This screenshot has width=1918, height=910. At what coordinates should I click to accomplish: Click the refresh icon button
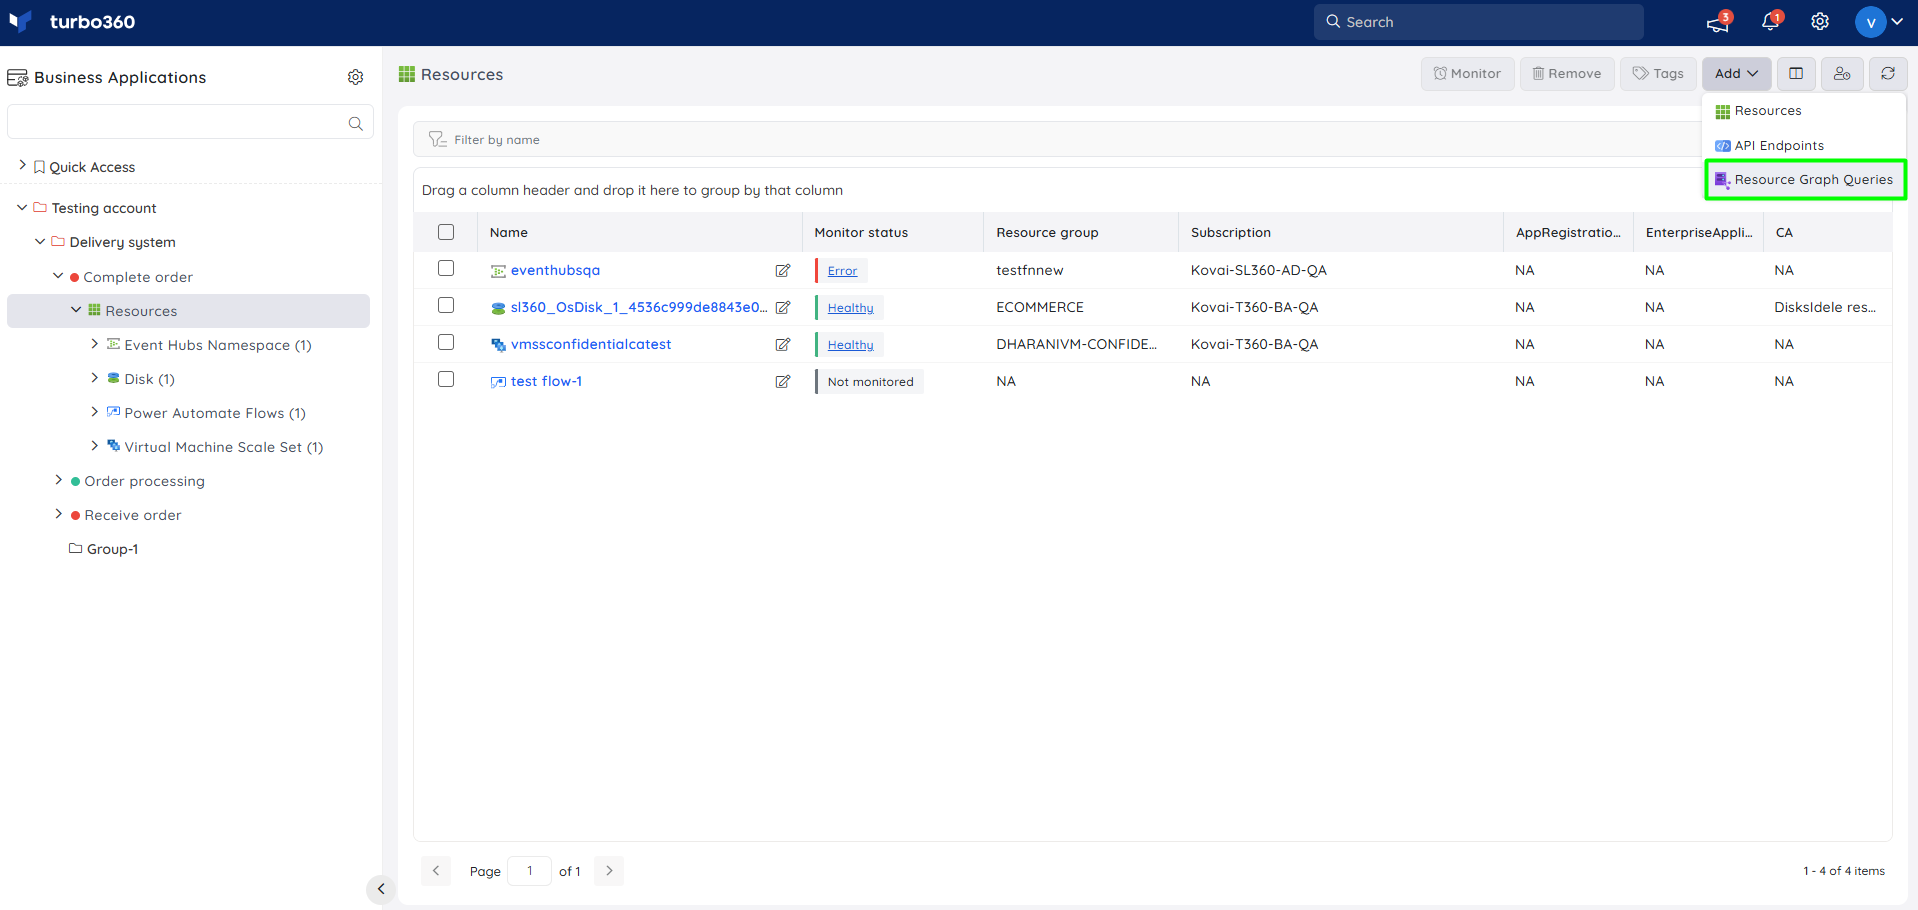click(x=1888, y=73)
